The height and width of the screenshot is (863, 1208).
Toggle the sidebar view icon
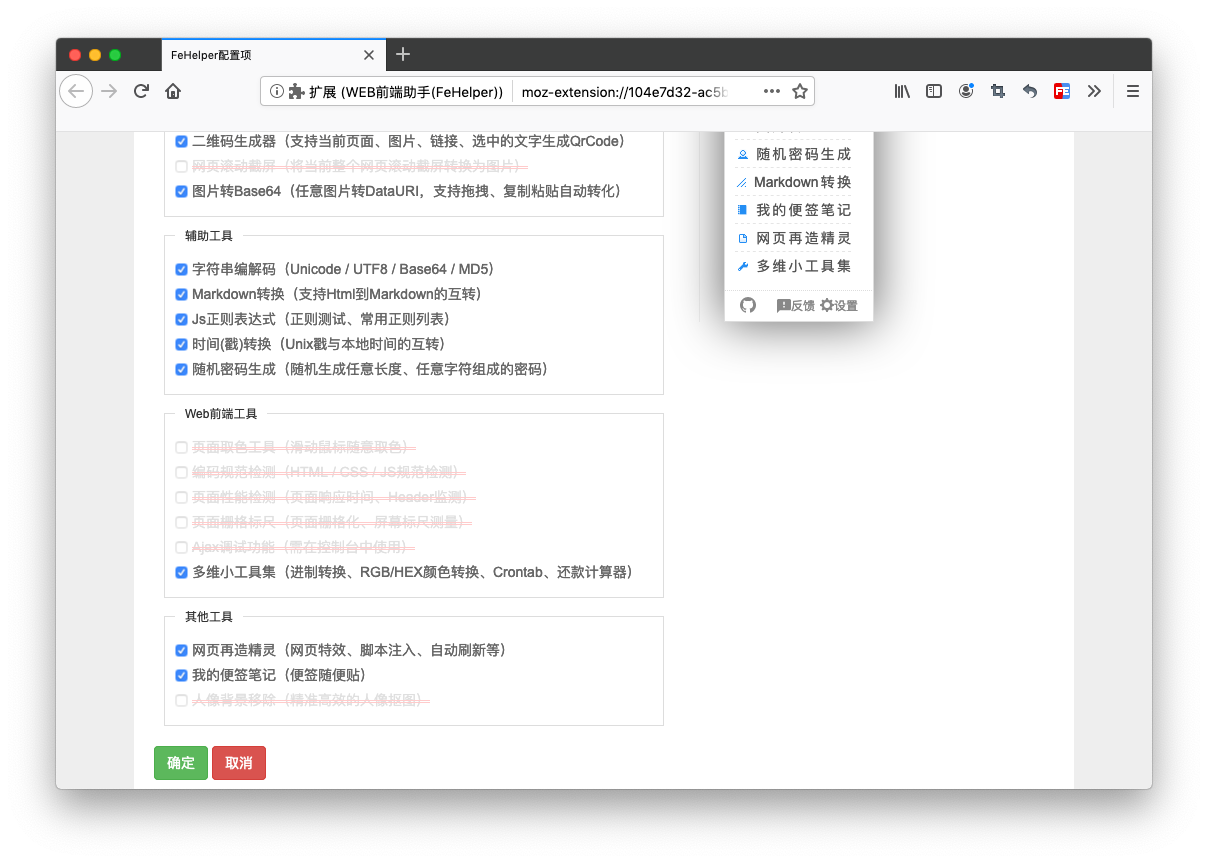[x=934, y=91]
